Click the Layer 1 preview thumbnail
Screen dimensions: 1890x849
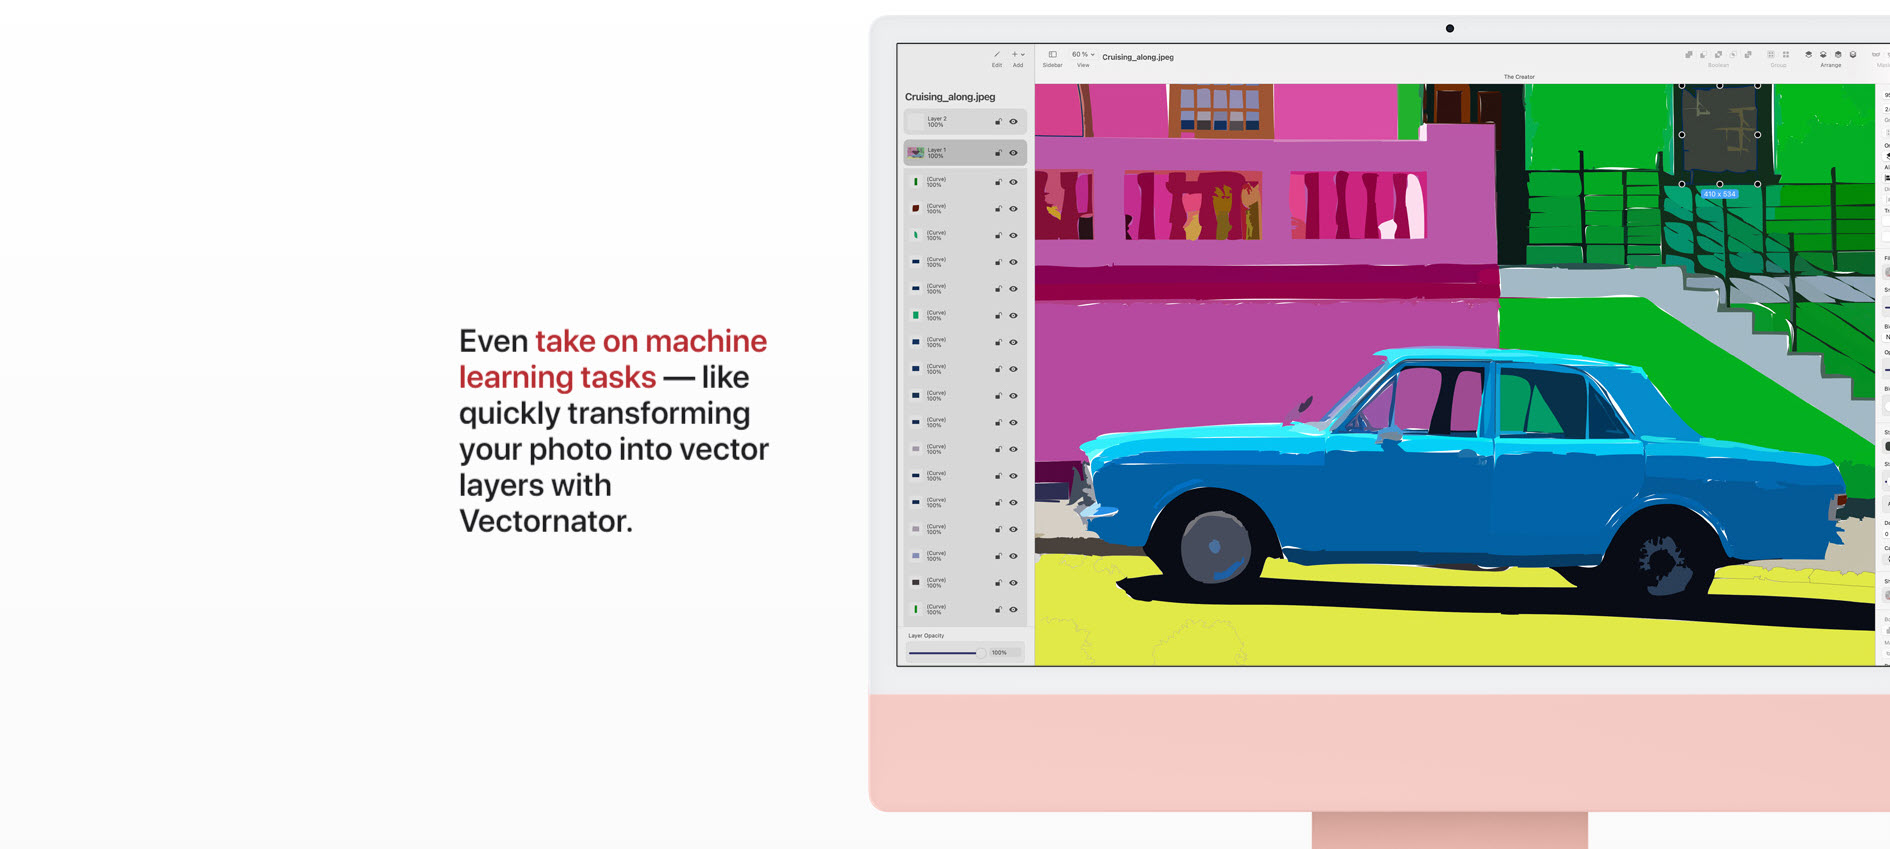point(916,153)
